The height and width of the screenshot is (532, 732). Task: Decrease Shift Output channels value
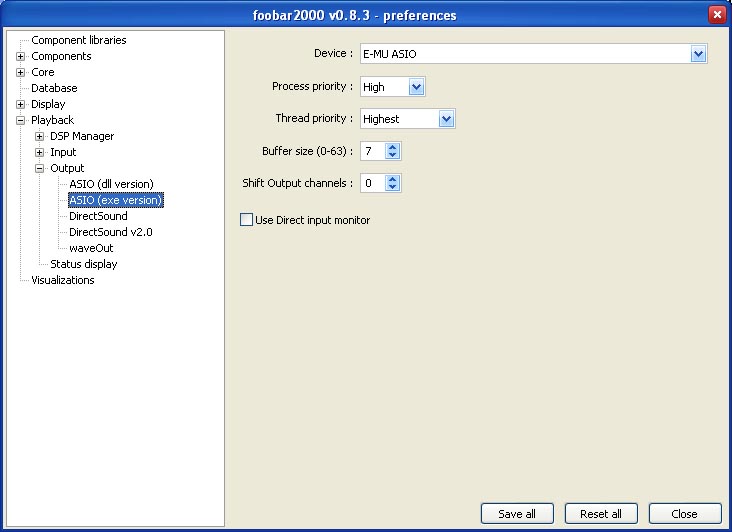393,187
